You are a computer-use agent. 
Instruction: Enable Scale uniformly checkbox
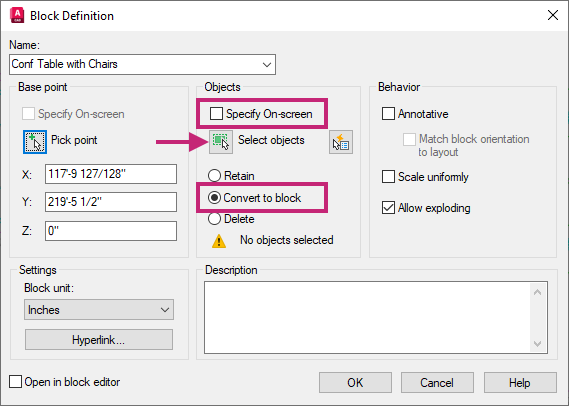pos(388,177)
